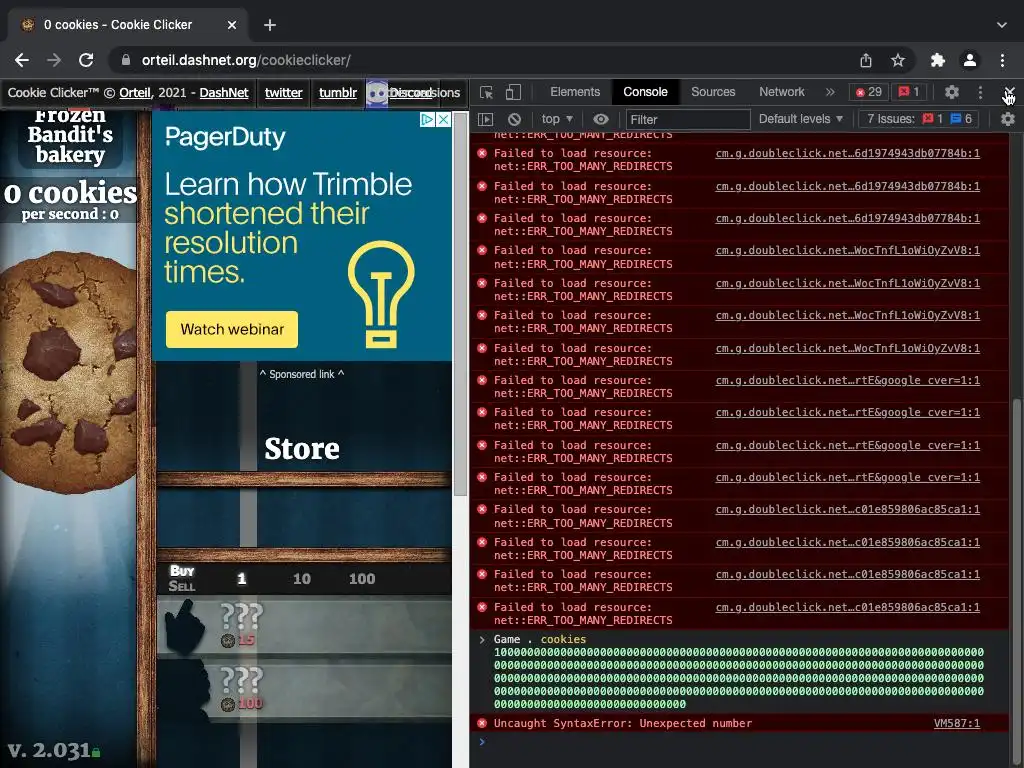Click the Uncaught SyntaxError error icon
The width and height of the screenshot is (1024, 768).
pyautogui.click(x=482, y=724)
